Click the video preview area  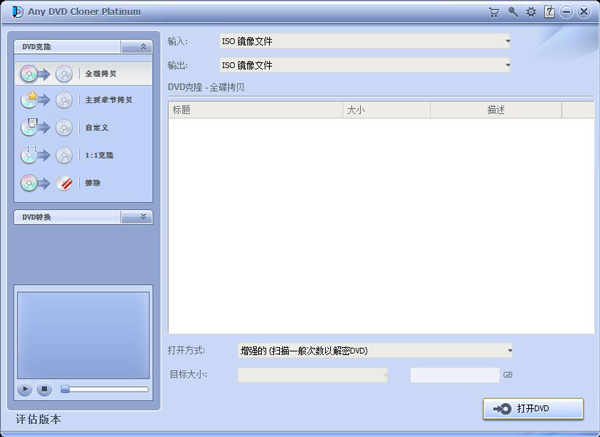point(83,335)
